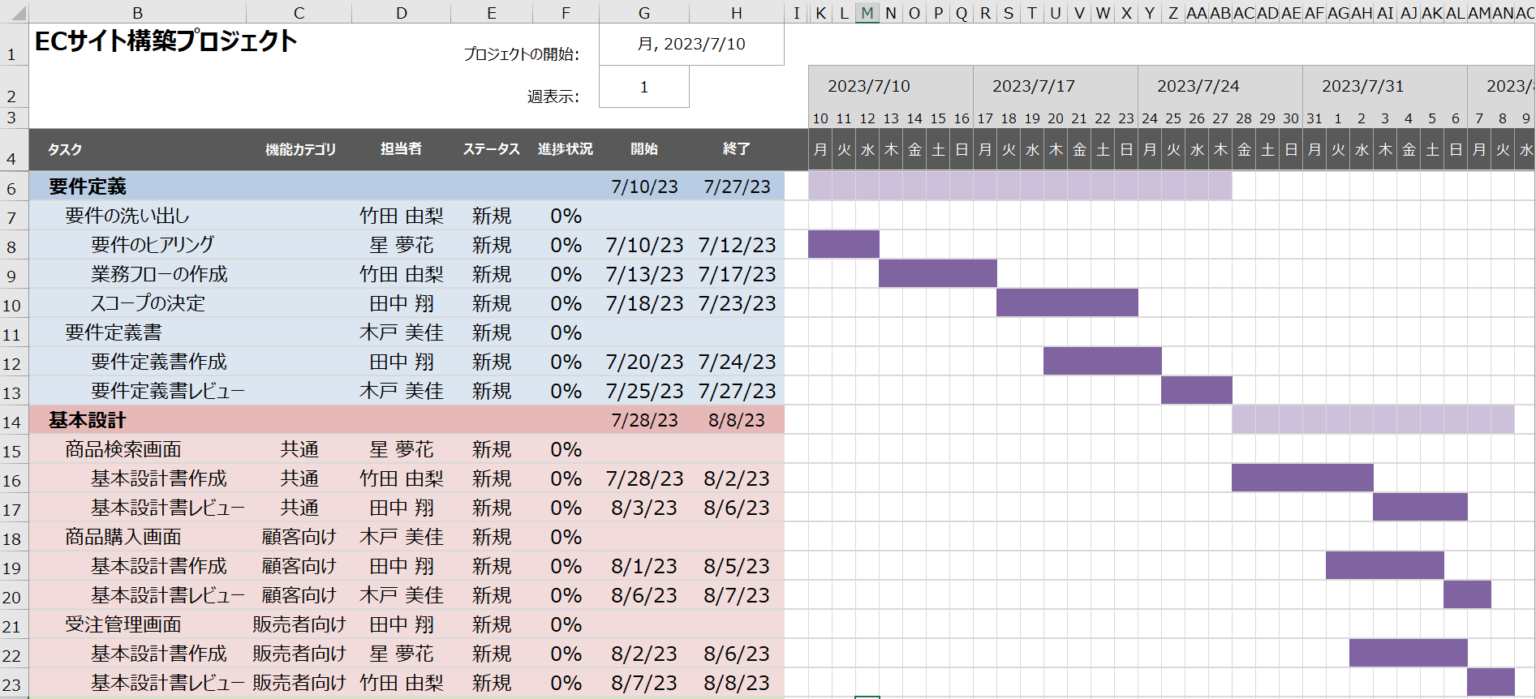The image size is (1536, 699).
Task: Click the Gantt bar for row 19 基本設計書作成
Action: pos(1385,566)
